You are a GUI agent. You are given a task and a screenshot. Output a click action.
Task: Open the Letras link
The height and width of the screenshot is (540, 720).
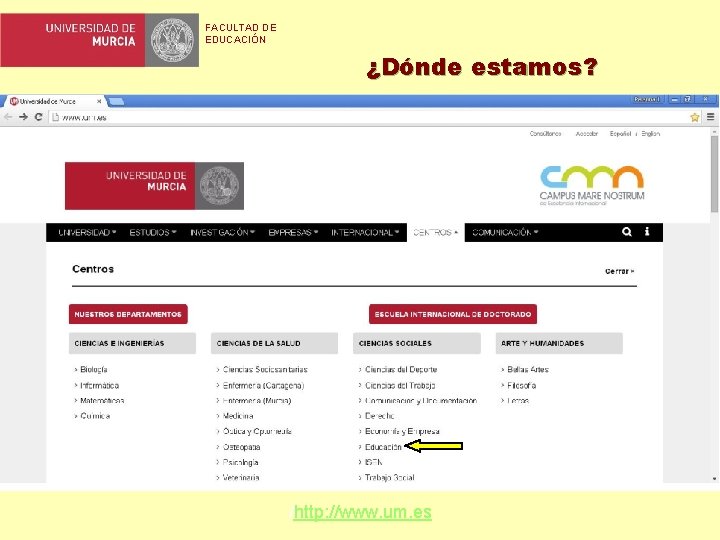tap(518, 400)
